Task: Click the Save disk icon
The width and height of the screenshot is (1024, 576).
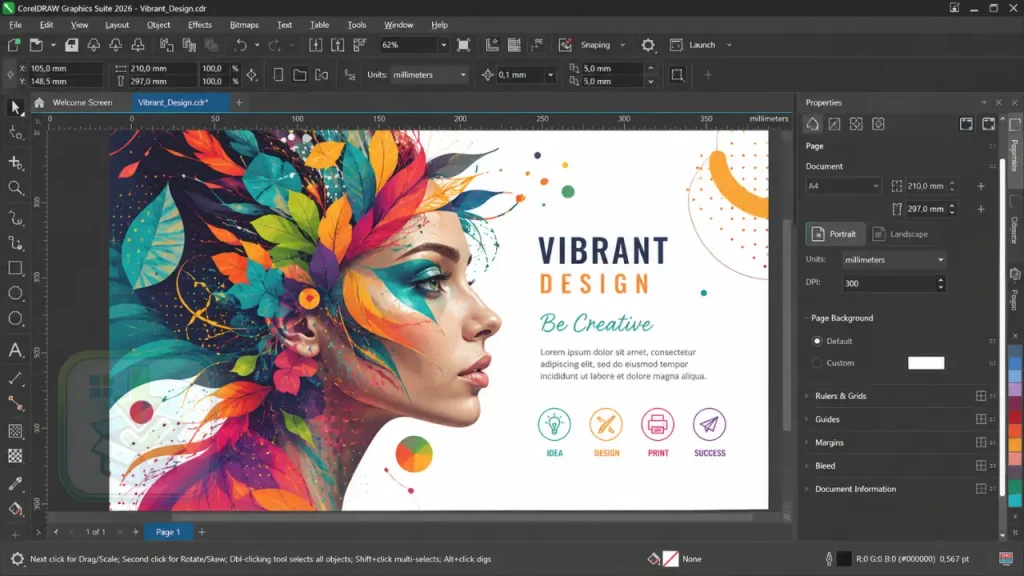Action: coord(71,45)
